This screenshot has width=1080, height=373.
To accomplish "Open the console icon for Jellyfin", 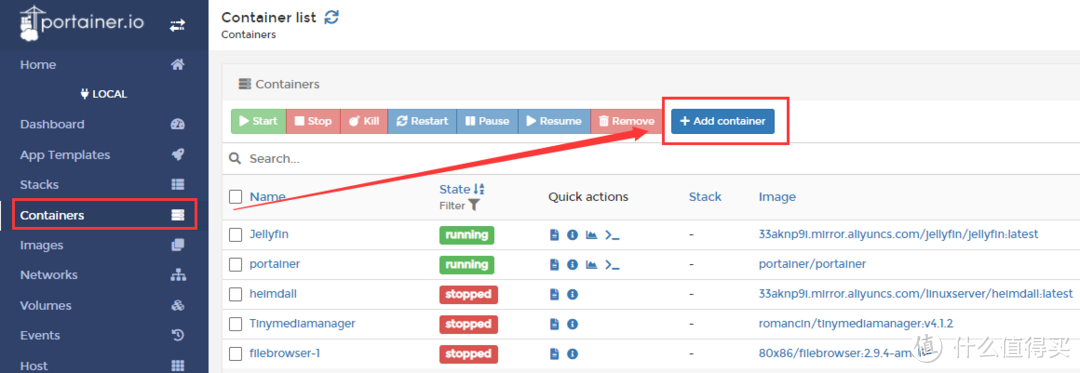I will pos(612,235).
